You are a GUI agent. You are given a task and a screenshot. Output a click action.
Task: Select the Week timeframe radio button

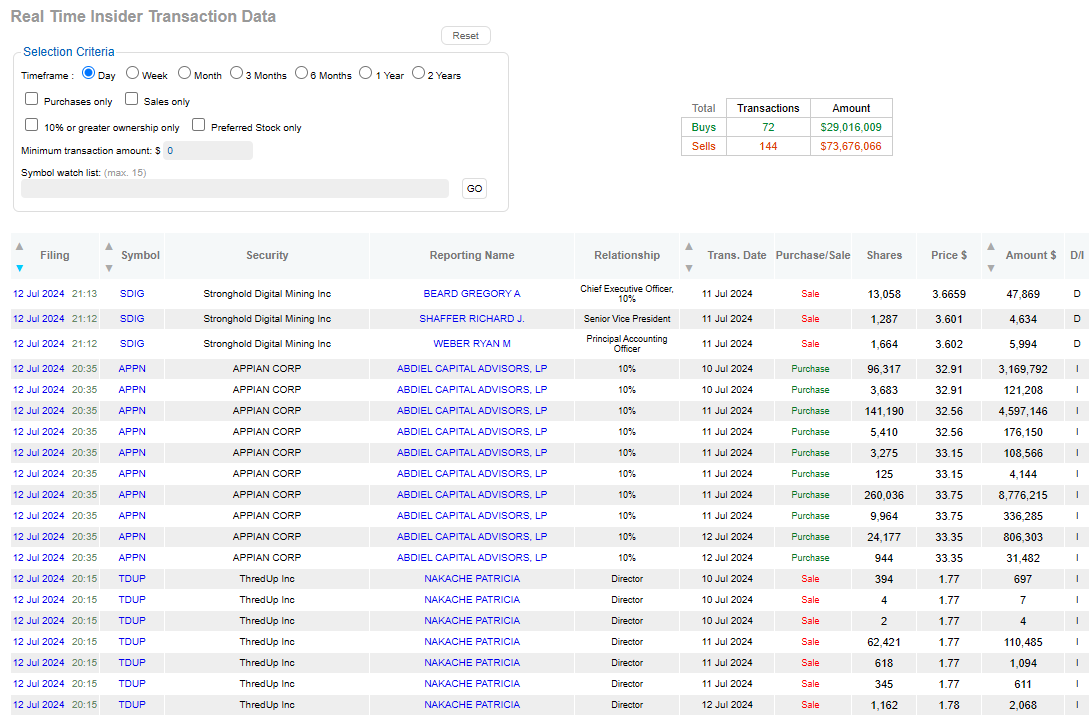[132, 73]
